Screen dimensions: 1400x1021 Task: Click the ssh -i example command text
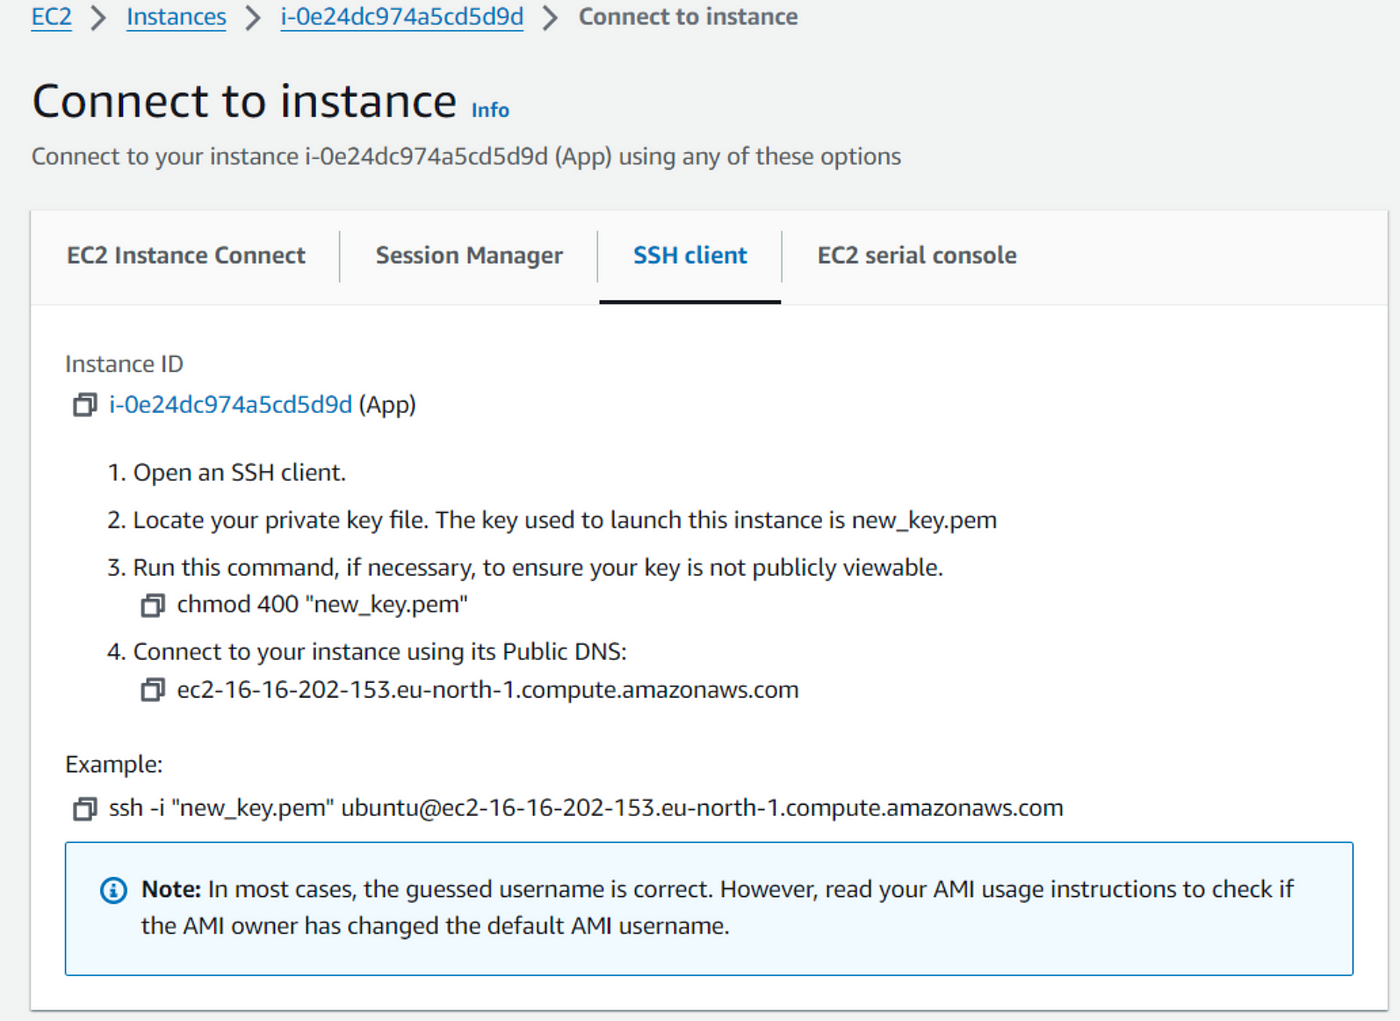[585, 808]
